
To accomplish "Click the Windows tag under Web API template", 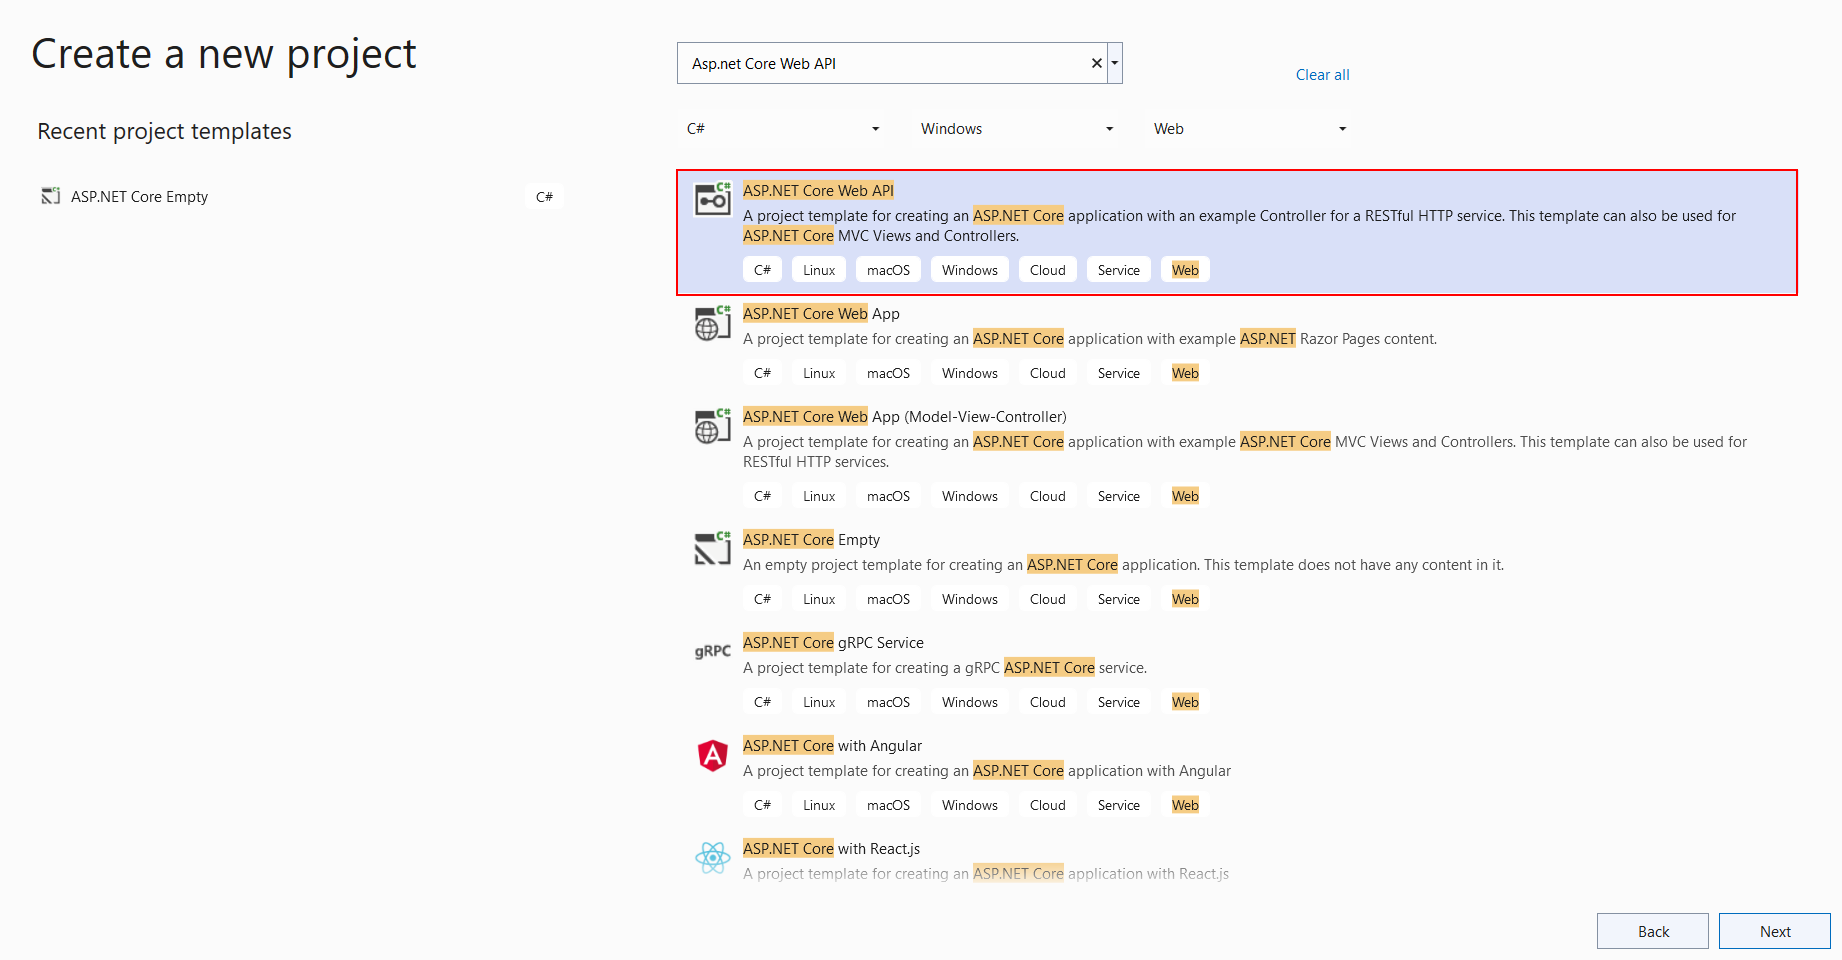I will (970, 270).
